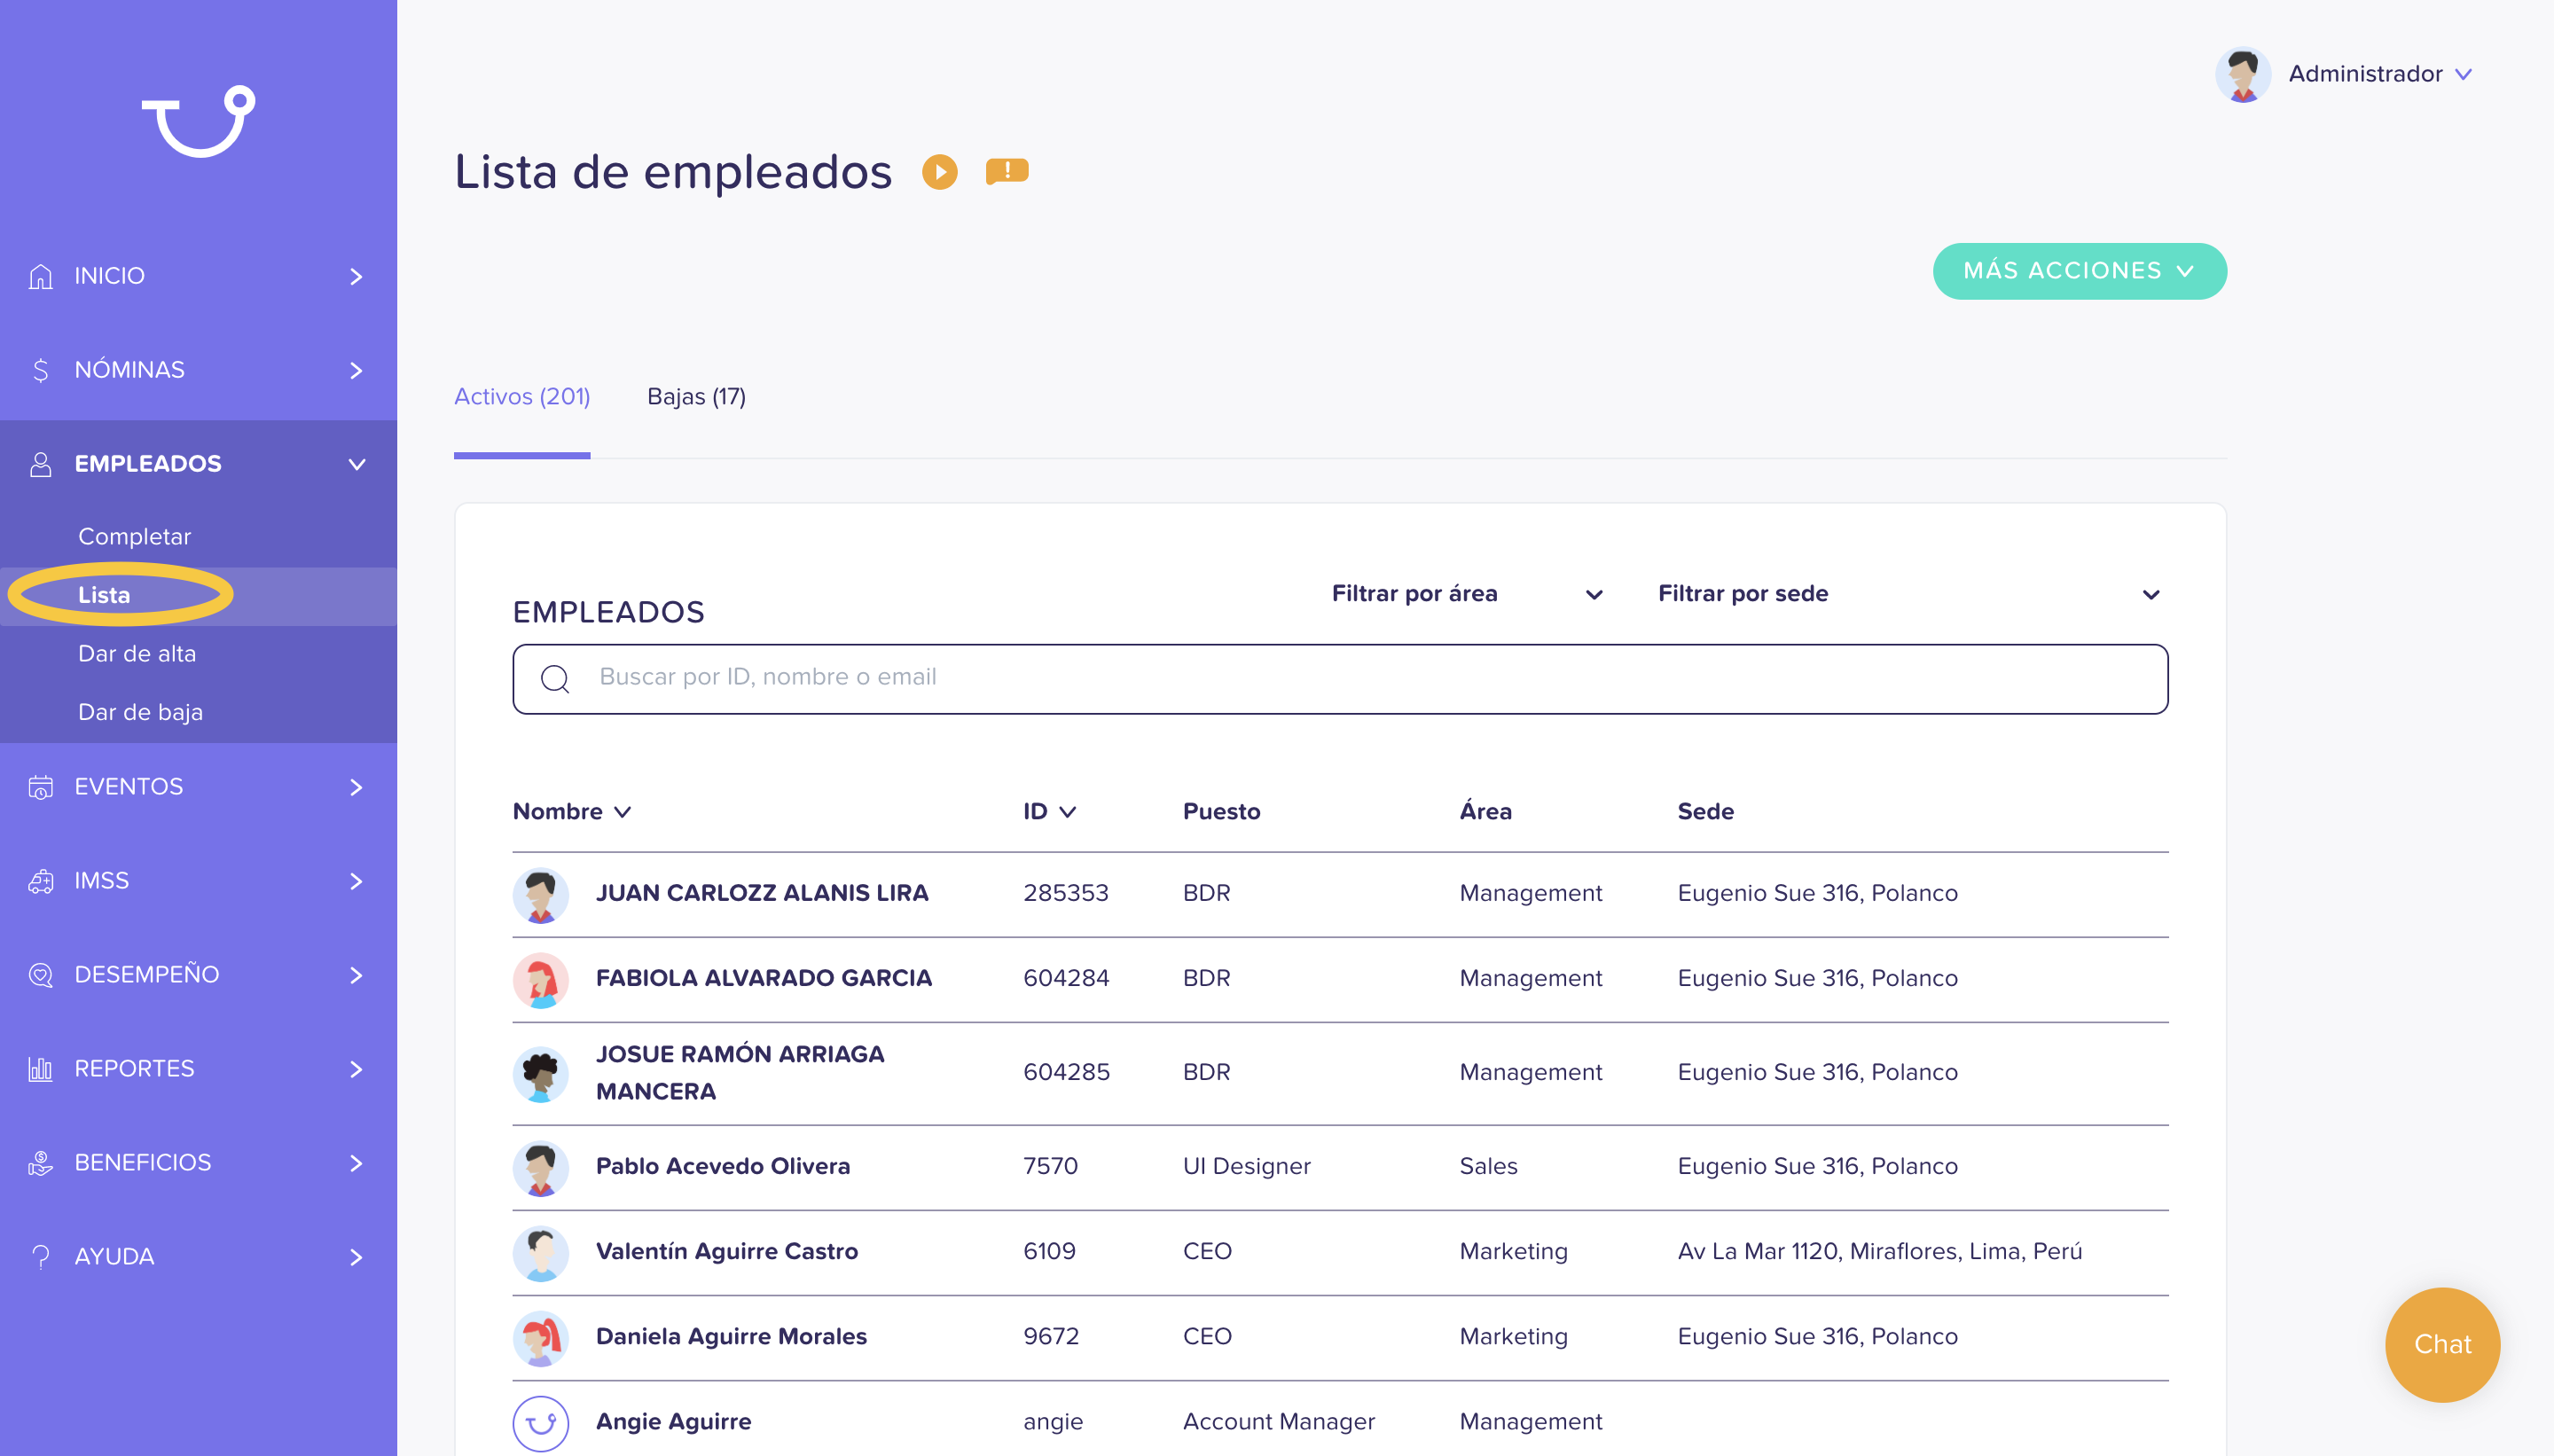Viewport: 2554px width, 1456px height.
Task: Click Josue Ramón Arriaga Mancera's avatar
Action: 541,1074
